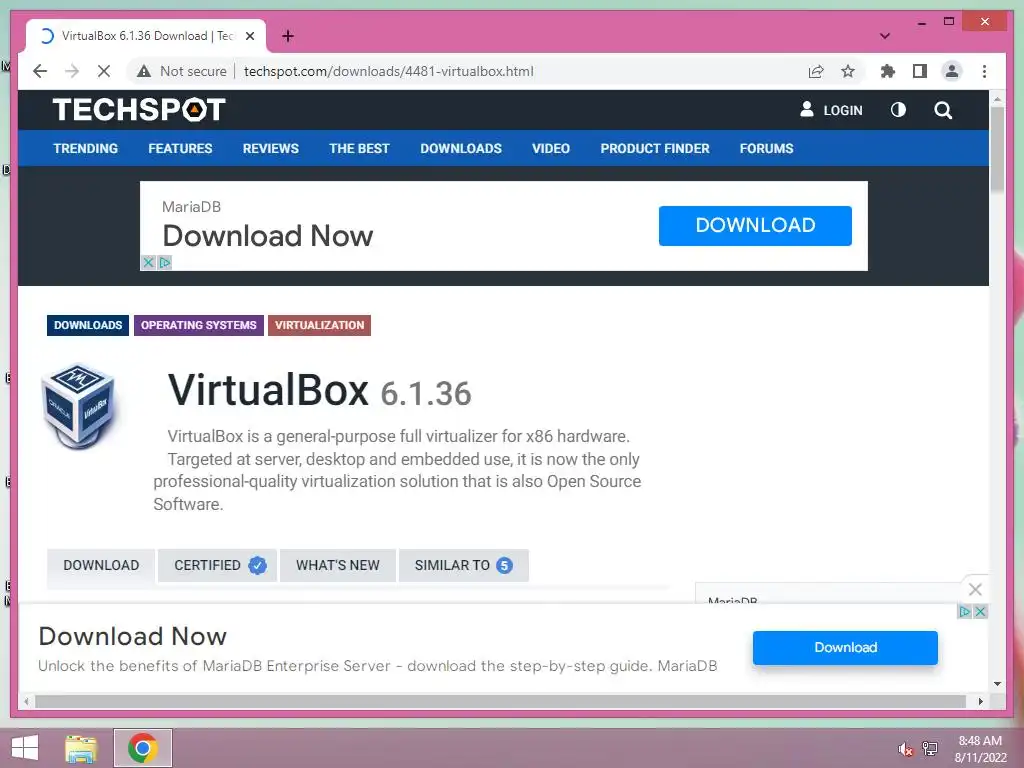This screenshot has width=1024, height=768.
Task: Click the VirtualBox 6.1.36 heading
Action: point(319,391)
